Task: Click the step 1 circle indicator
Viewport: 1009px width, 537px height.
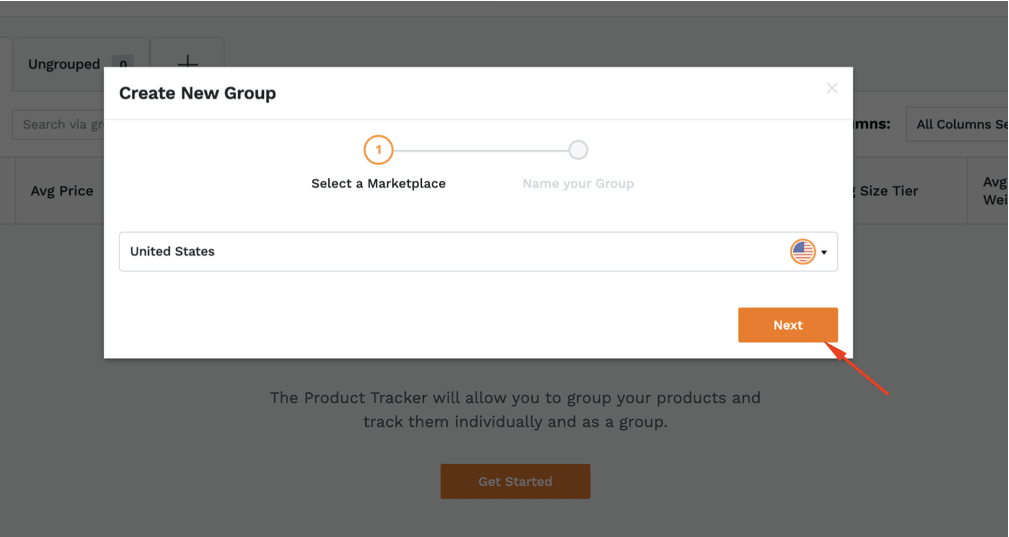Action: pyautogui.click(x=378, y=150)
